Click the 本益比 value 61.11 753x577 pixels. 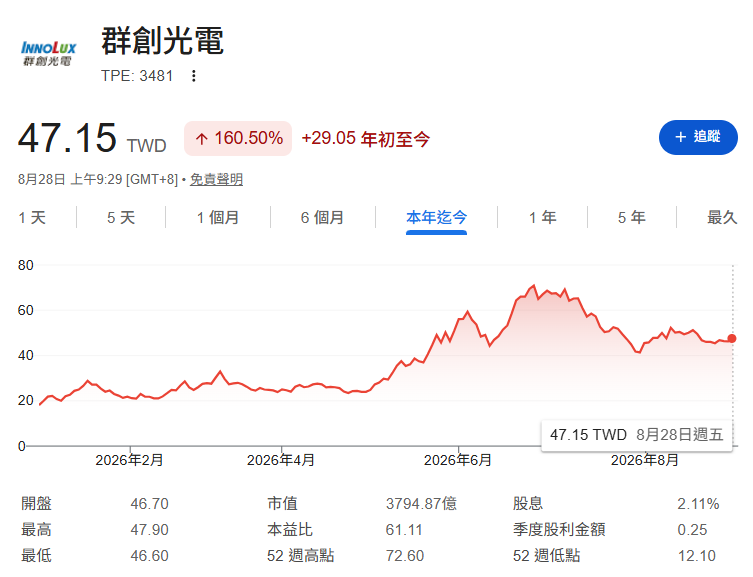click(x=404, y=529)
